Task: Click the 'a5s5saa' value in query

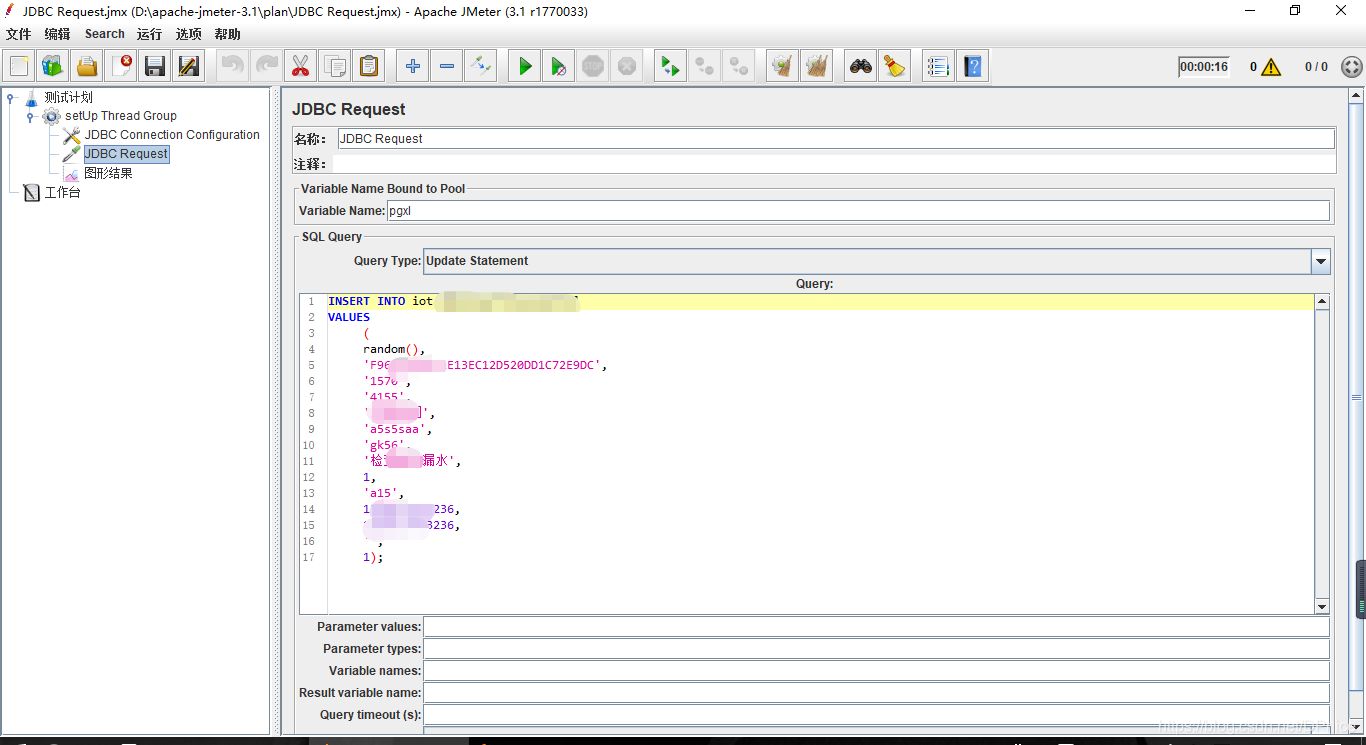Action: click(398, 429)
